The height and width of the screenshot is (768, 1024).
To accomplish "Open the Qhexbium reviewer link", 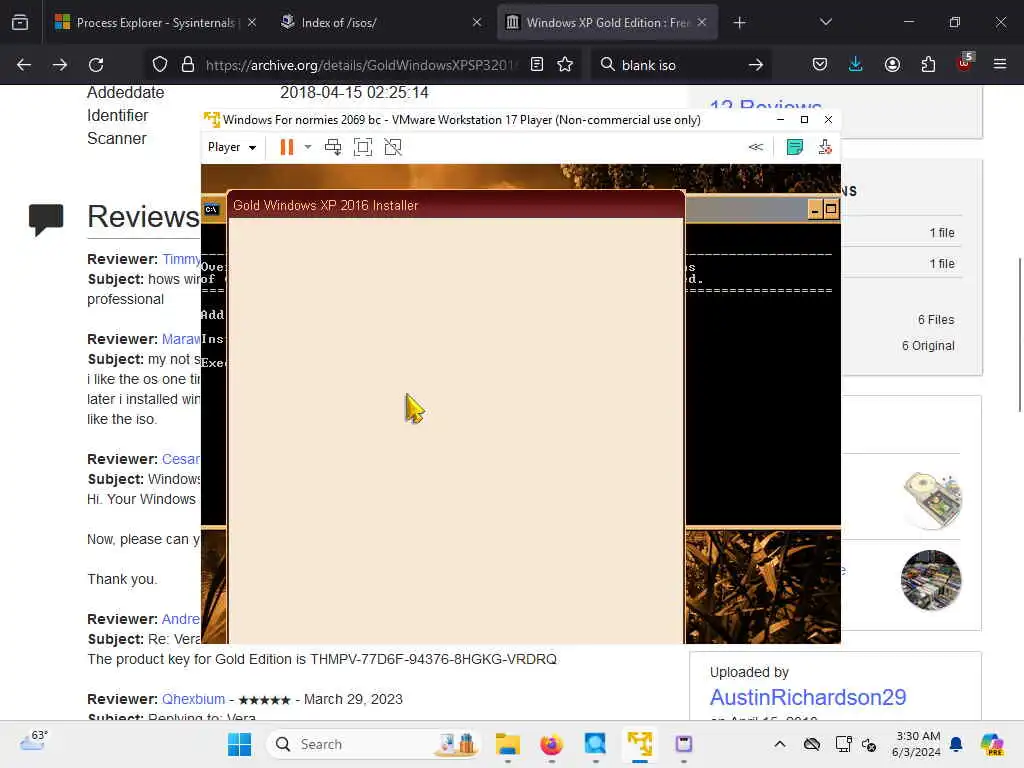I will click(x=193, y=699).
